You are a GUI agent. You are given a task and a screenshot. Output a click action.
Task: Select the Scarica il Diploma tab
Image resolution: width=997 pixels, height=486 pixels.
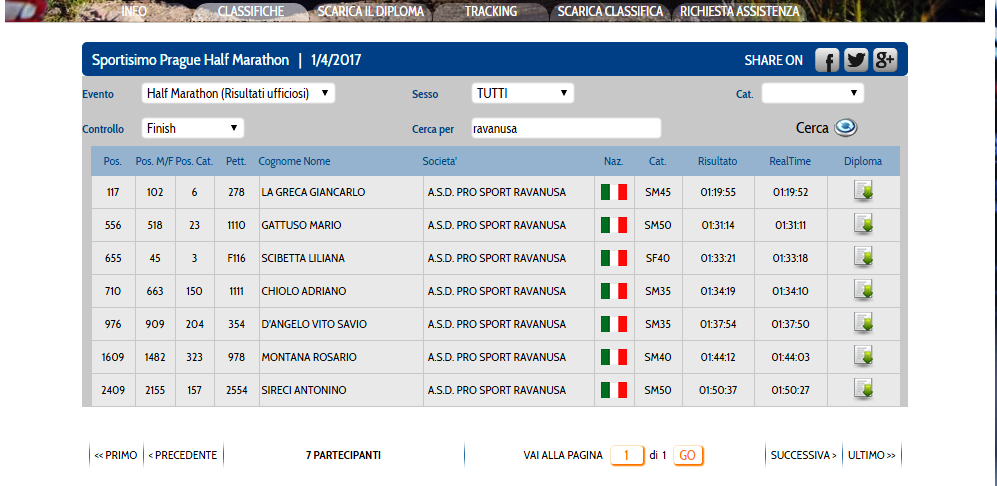click(371, 11)
